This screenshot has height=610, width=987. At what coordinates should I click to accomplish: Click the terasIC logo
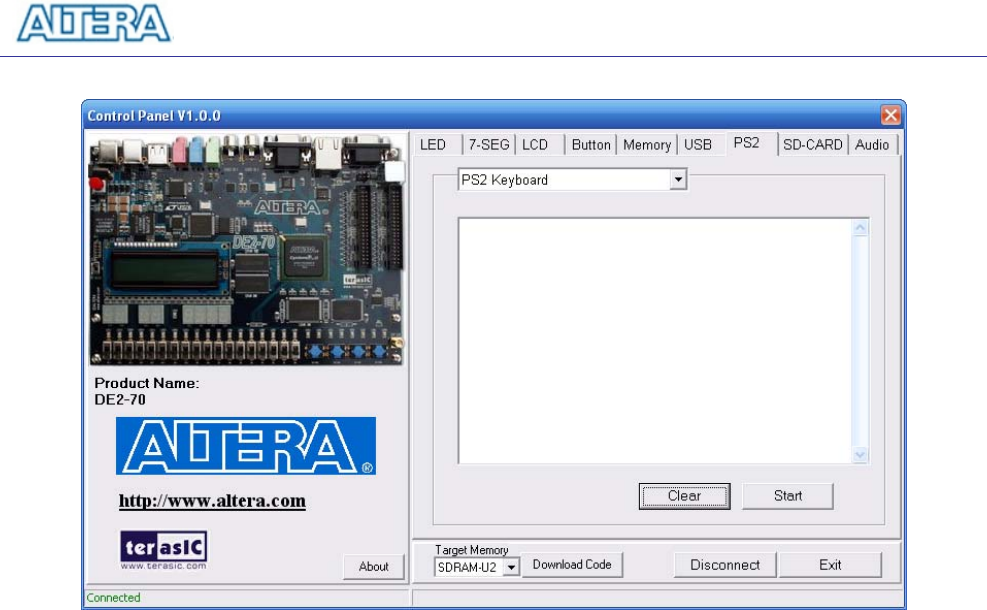164,550
